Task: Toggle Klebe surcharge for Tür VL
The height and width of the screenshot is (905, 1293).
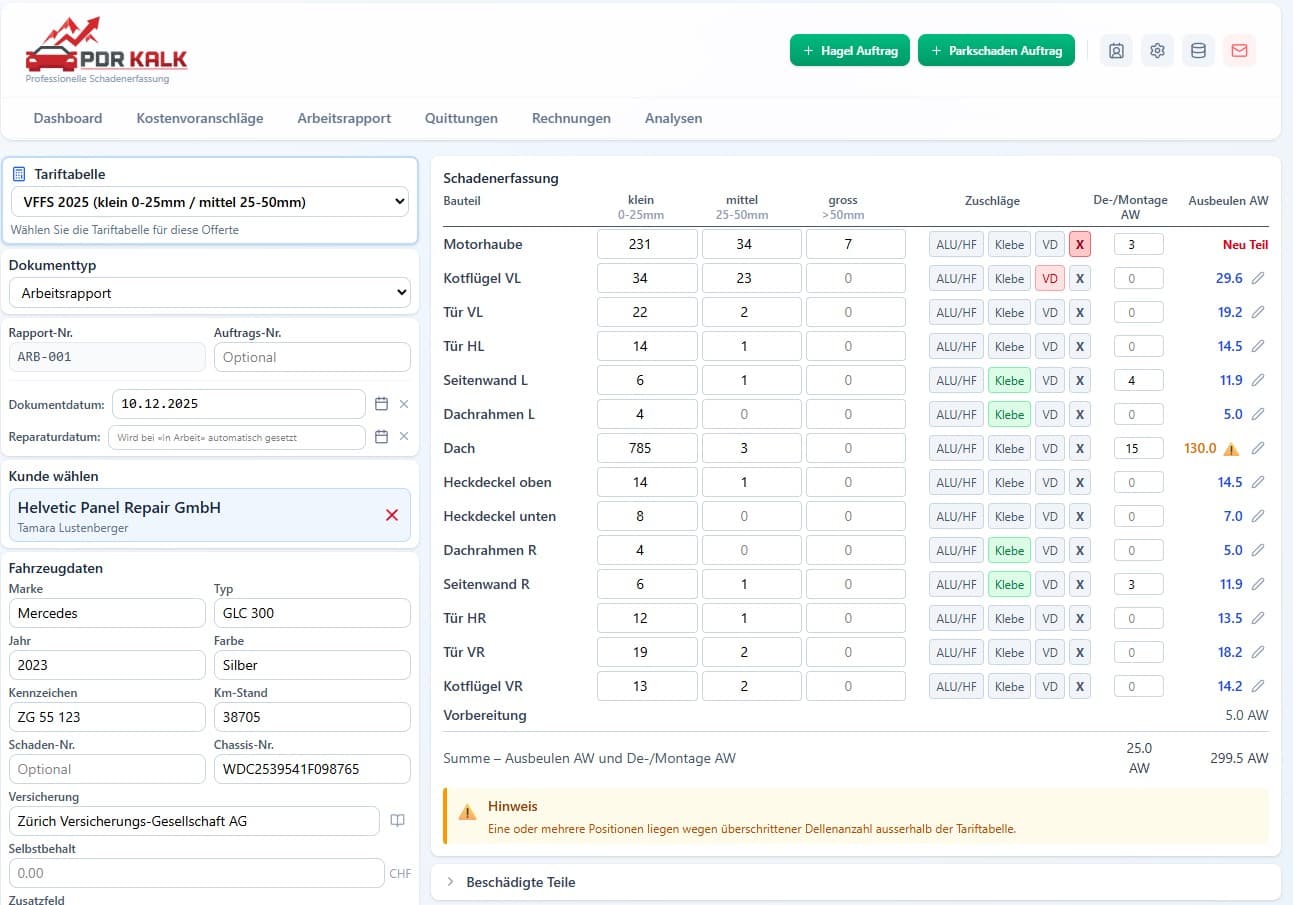Action: pyautogui.click(x=1009, y=313)
